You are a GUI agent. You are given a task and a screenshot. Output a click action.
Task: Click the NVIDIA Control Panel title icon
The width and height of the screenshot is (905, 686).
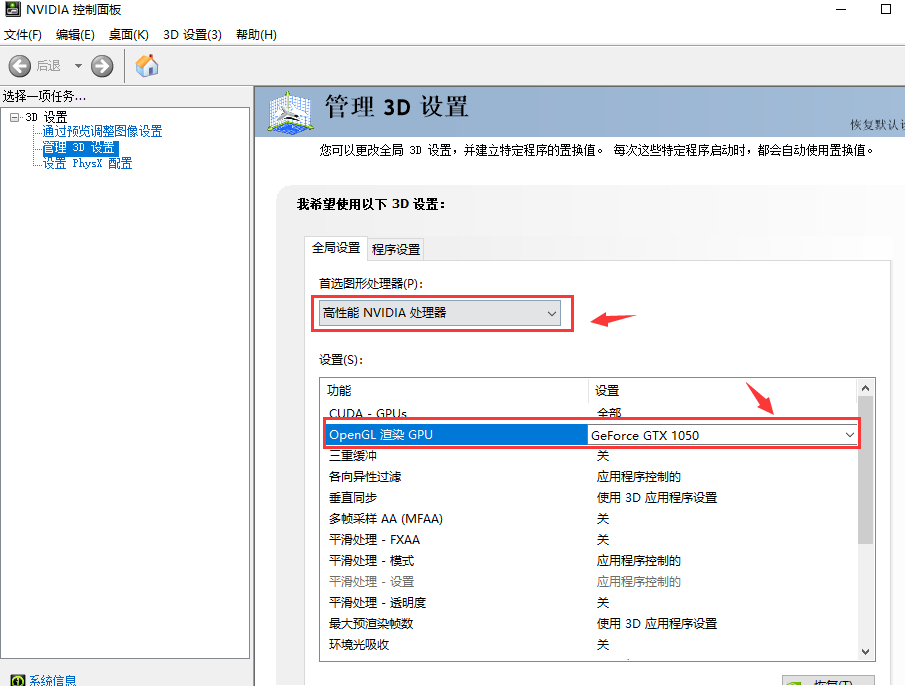pyautogui.click(x=12, y=9)
